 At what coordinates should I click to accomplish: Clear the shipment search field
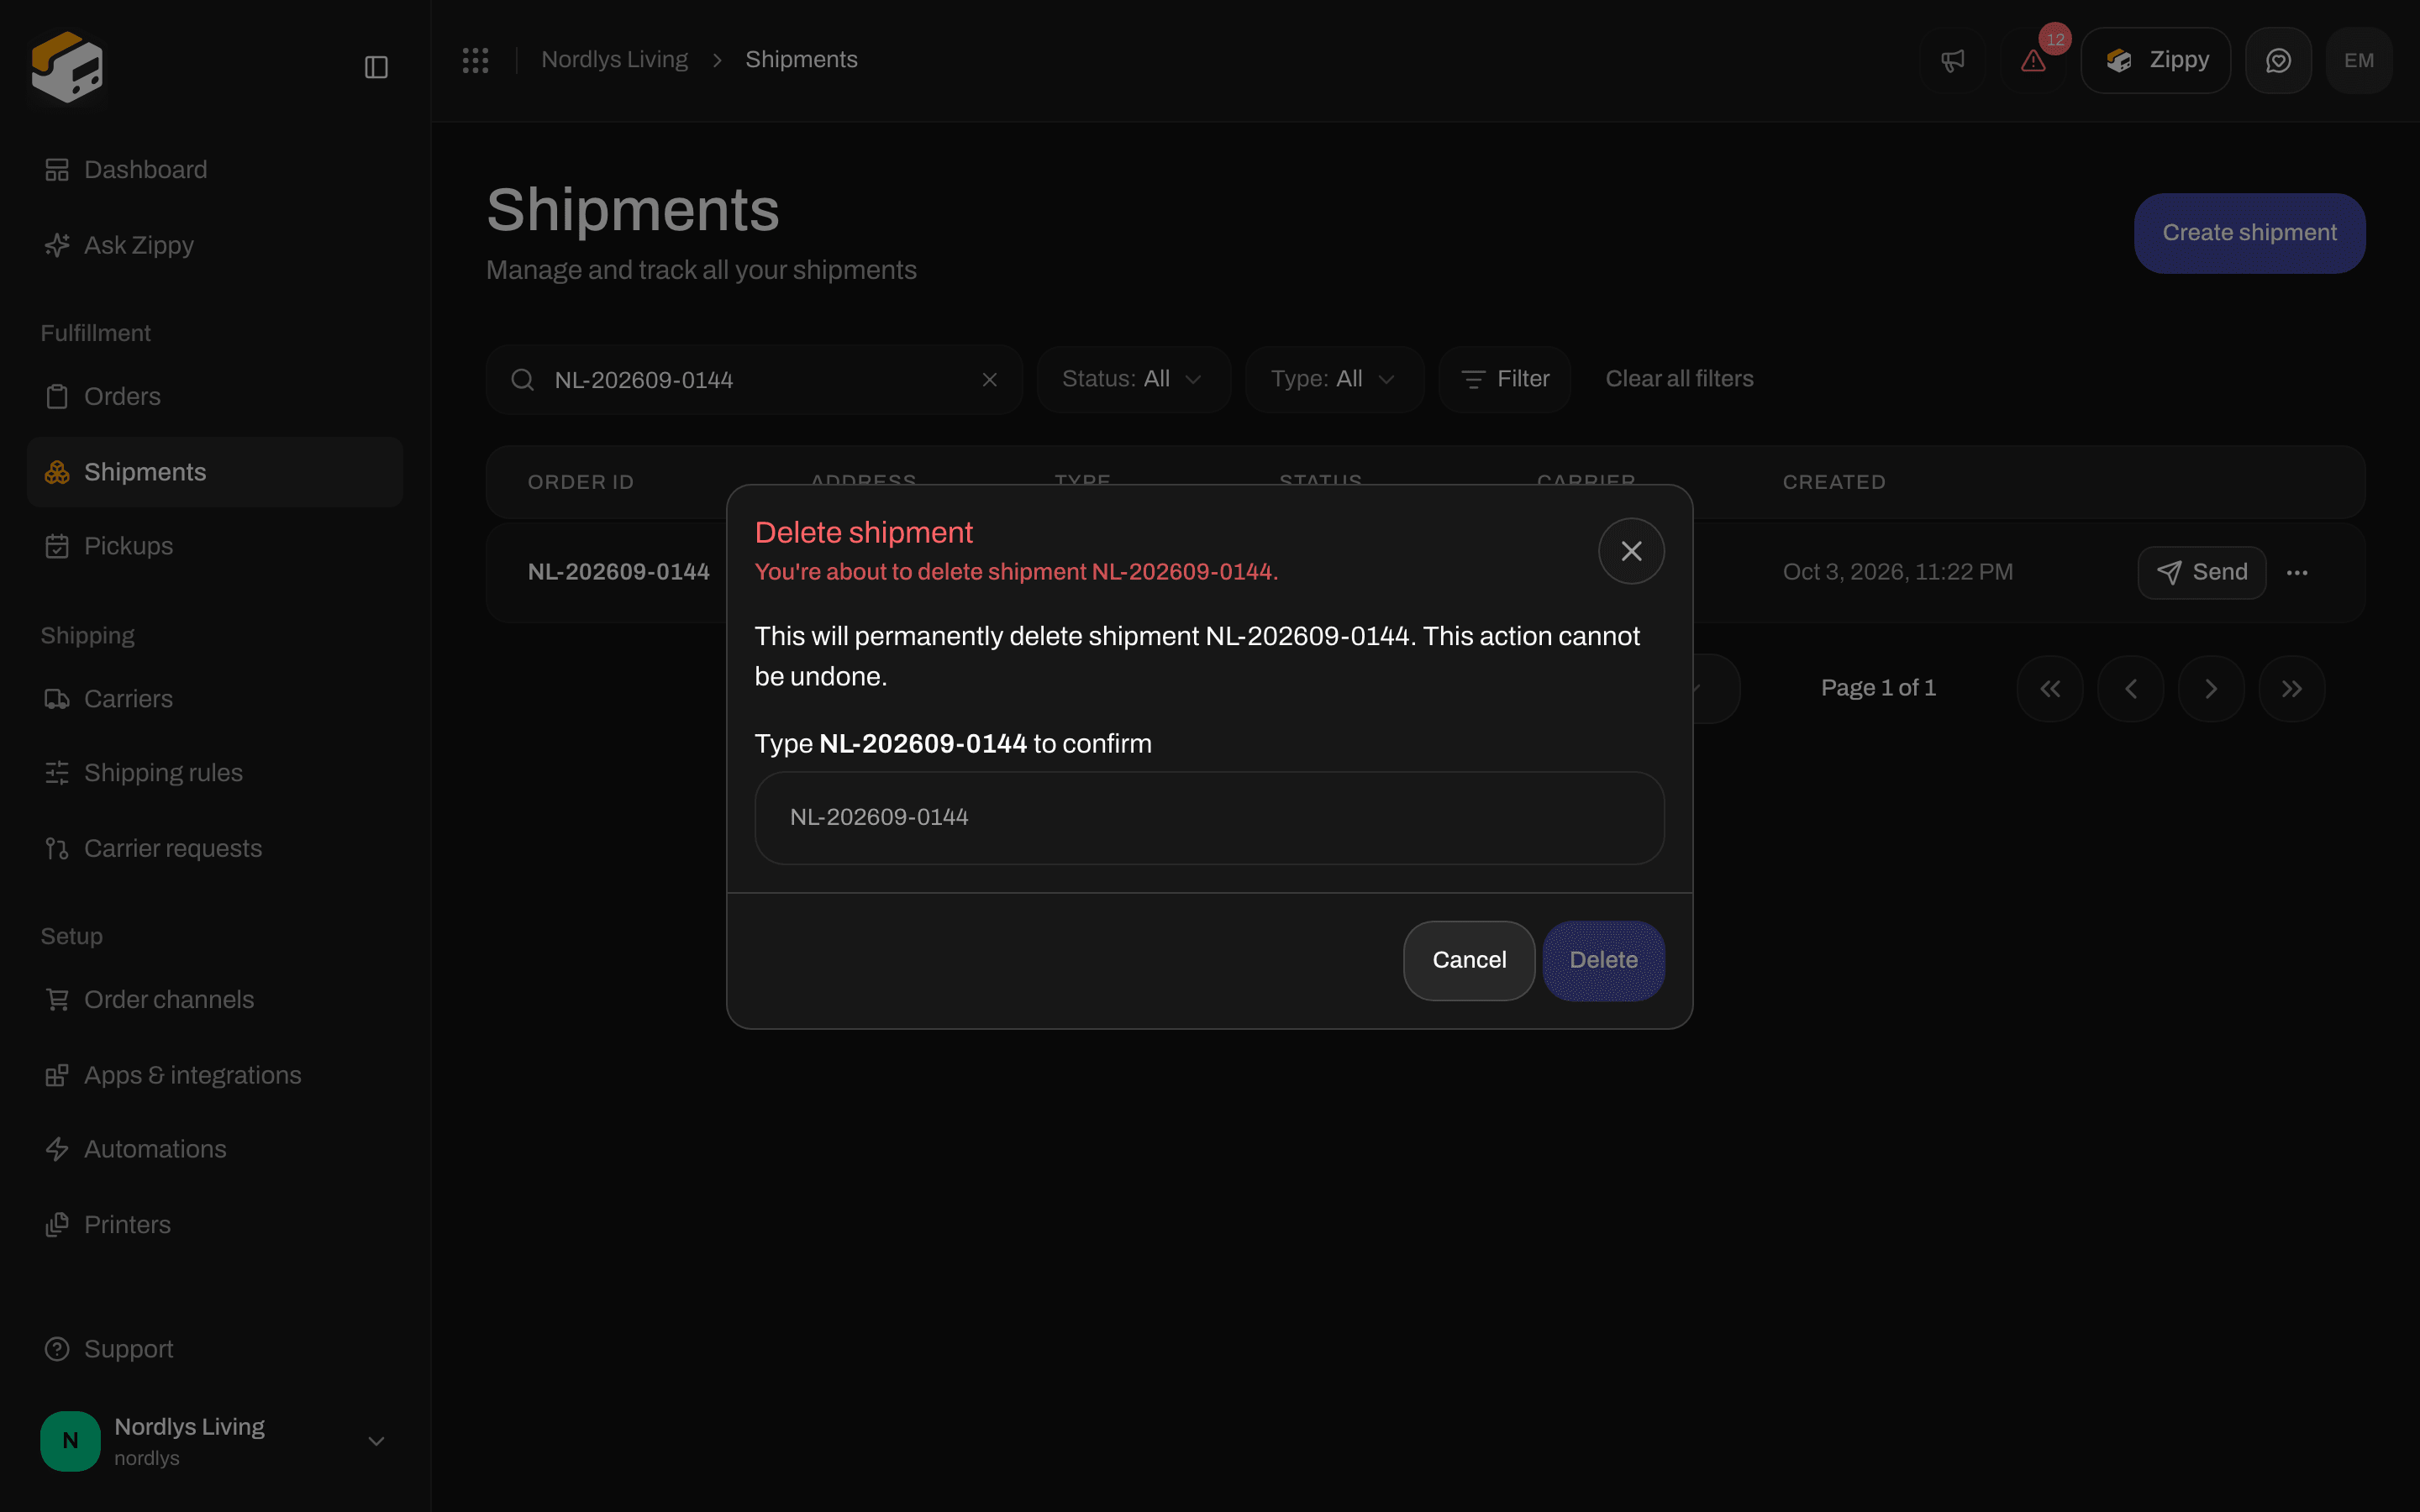(989, 380)
